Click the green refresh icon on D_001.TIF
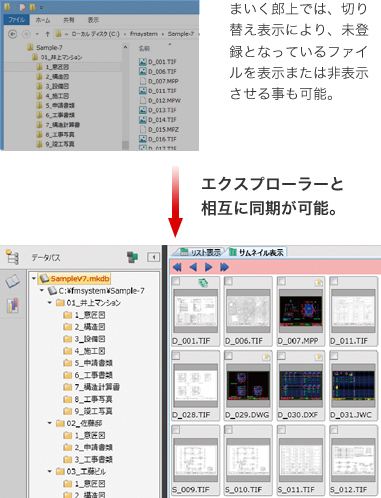Image resolution: width=381 pixels, height=498 pixels. pos(203,283)
